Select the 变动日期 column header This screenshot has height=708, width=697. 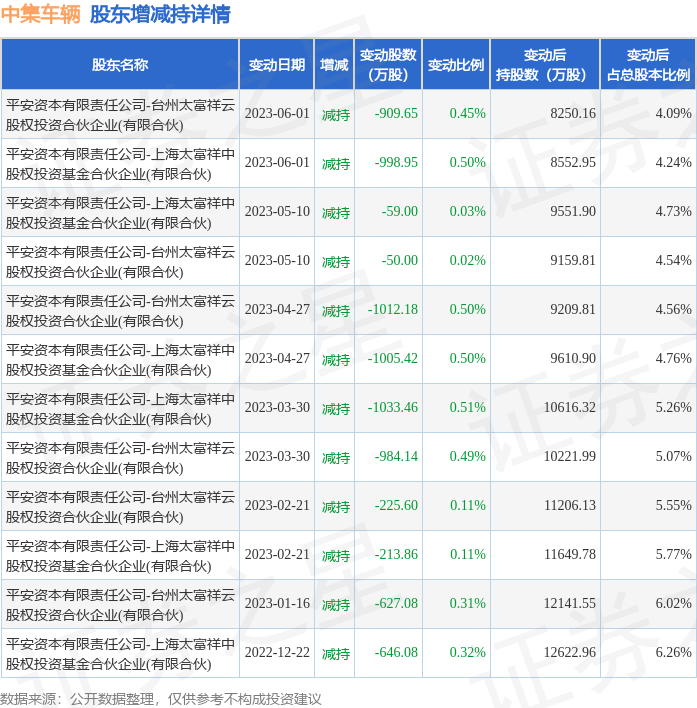[277, 65]
